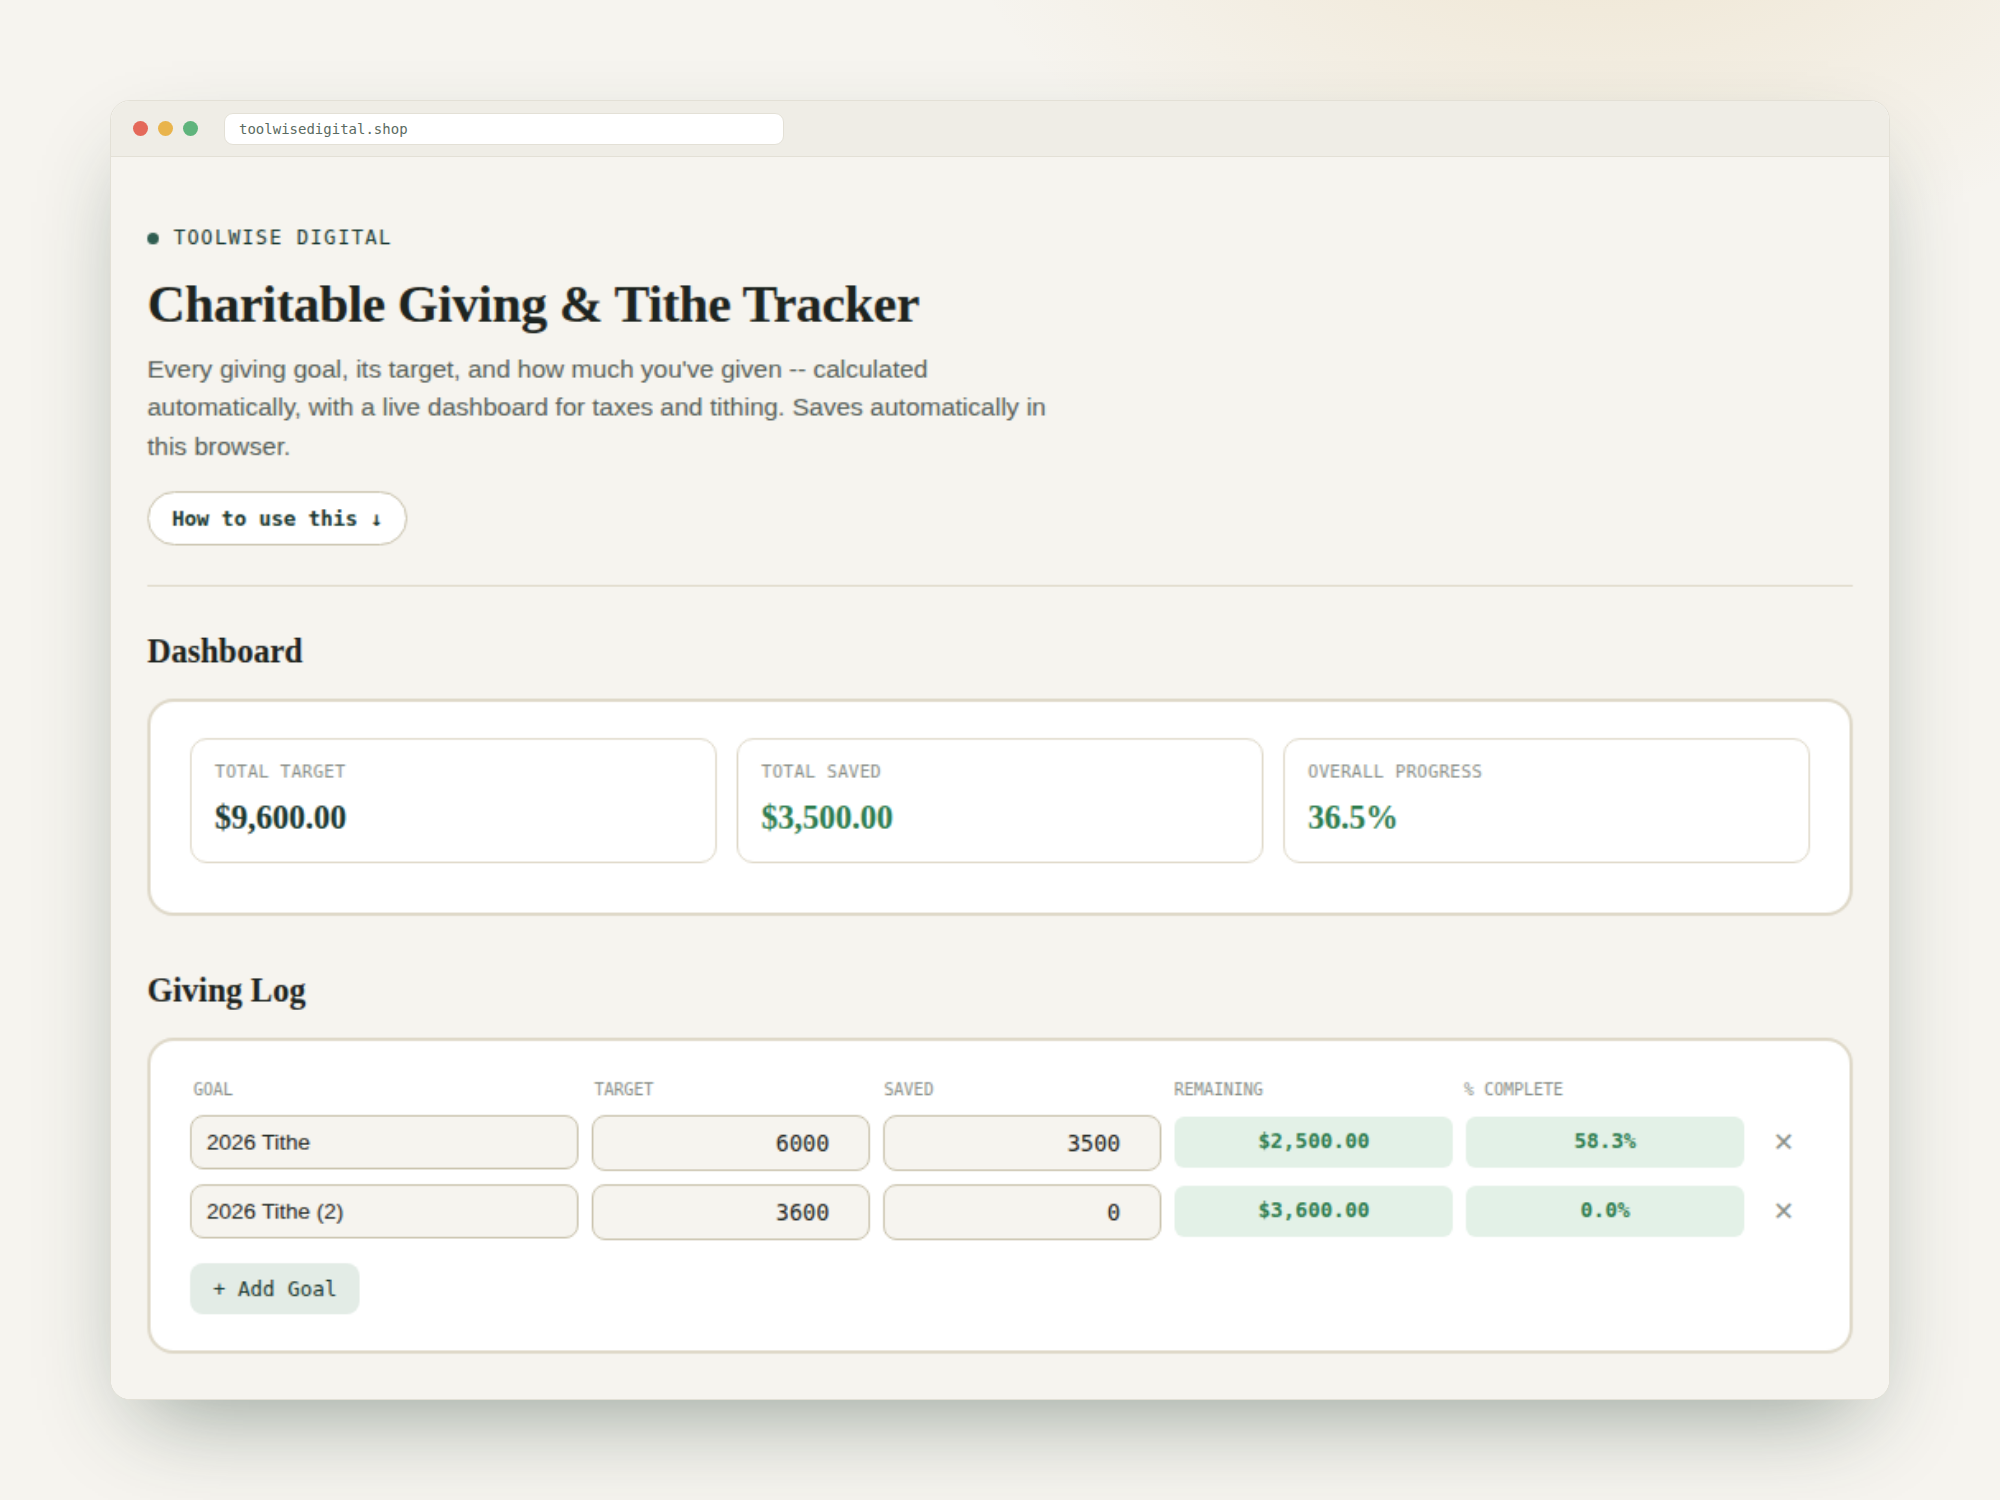Edit the goal name field '2026 Tithe'

pyautogui.click(x=384, y=1142)
